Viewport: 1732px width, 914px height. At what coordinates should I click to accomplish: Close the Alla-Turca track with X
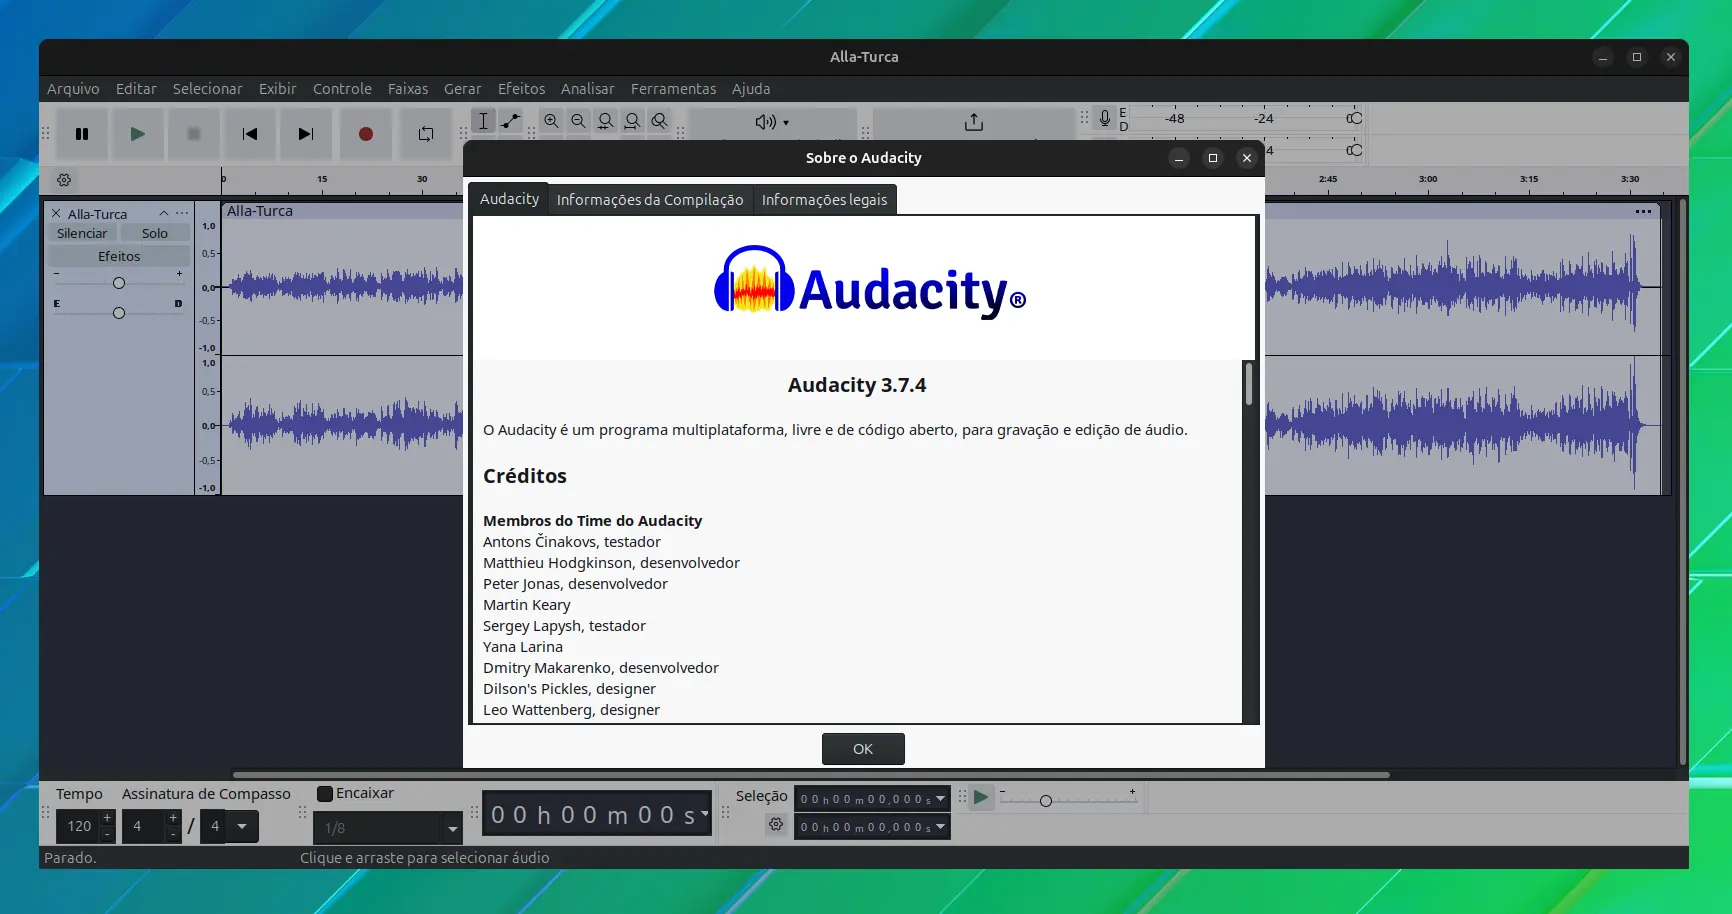pos(56,213)
